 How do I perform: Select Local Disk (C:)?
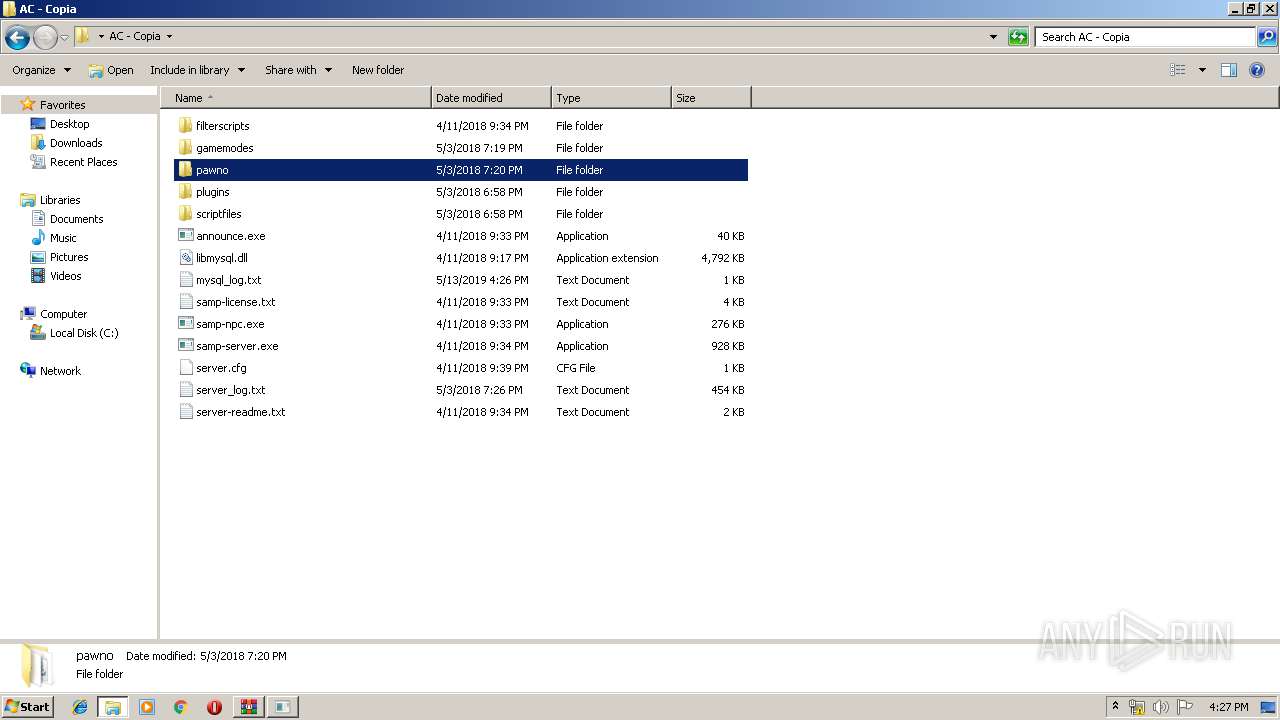84,333
